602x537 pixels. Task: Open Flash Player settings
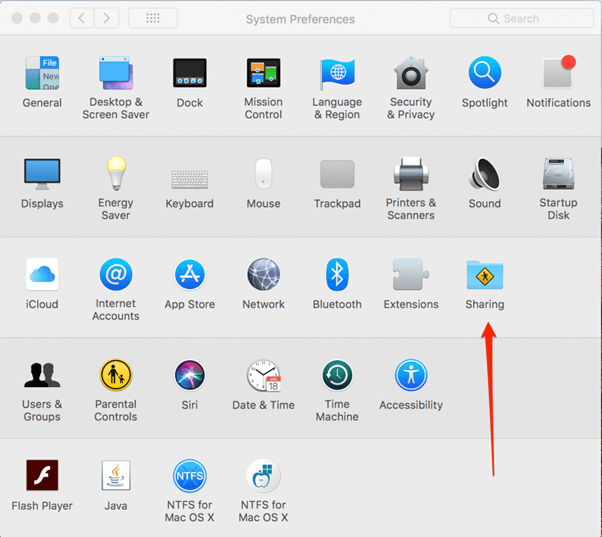pyautogui.click(x=42, y=475)
